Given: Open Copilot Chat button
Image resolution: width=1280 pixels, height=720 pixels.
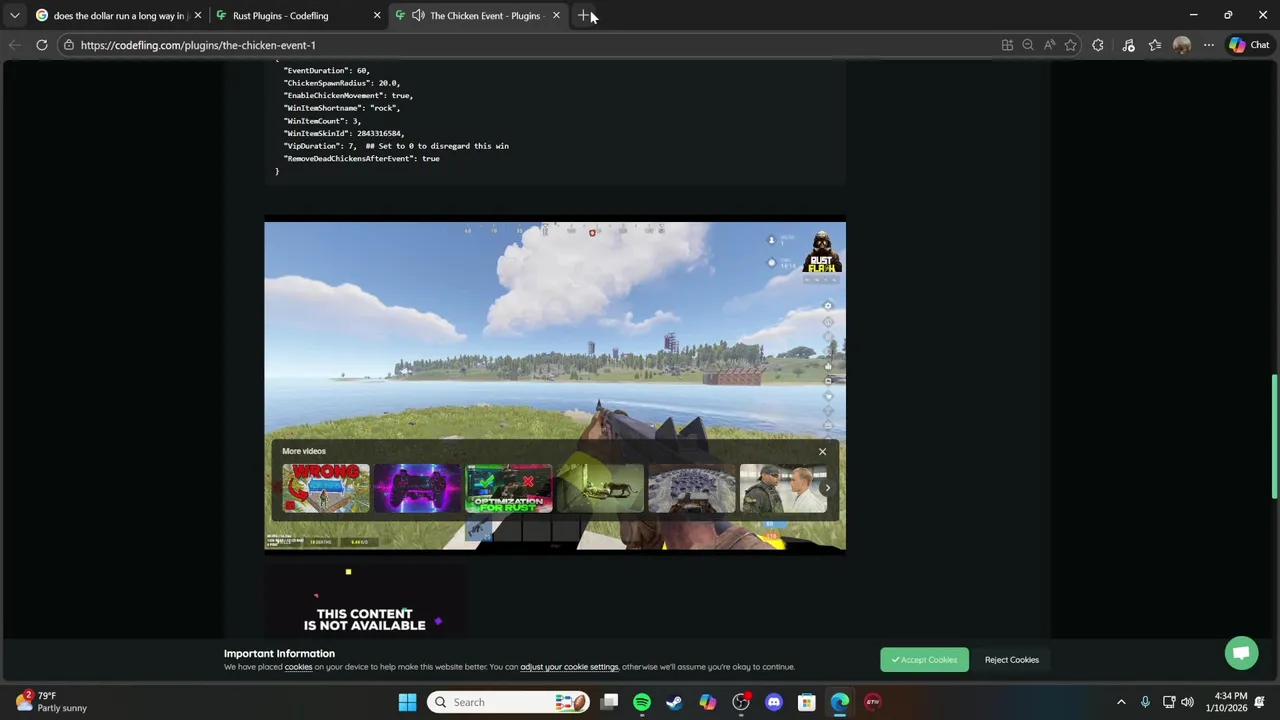Looking at the screenshot, I should click(1249, 45).
